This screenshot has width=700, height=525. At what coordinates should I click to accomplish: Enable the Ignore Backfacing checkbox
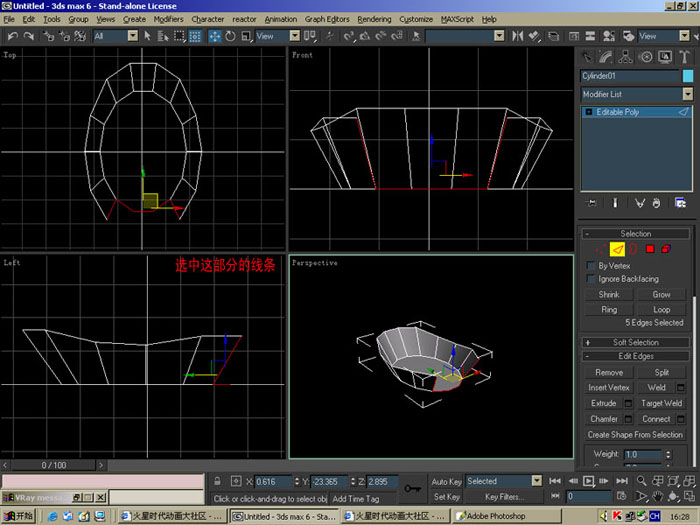[591, 279]
